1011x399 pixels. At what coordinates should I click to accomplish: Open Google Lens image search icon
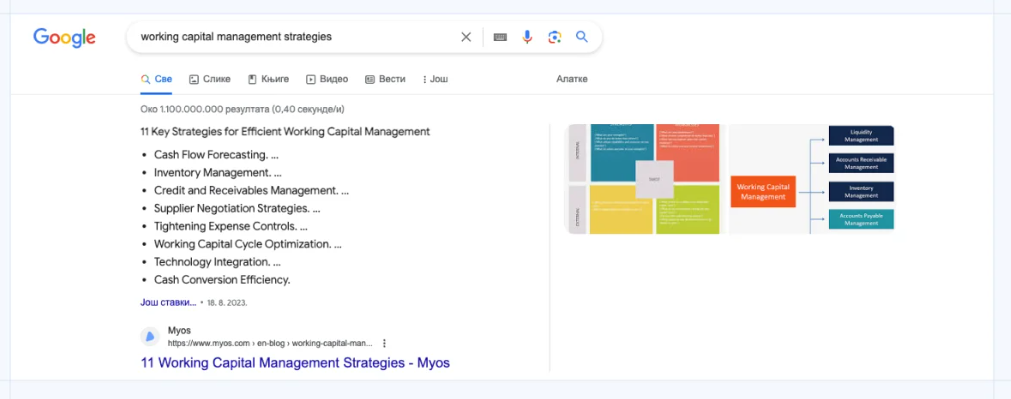coord(555,37)
